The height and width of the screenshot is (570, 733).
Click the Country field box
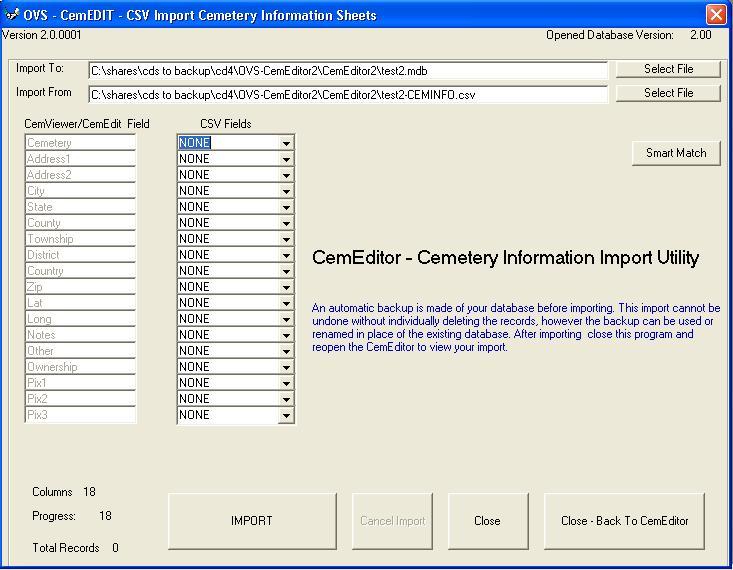pos(80,271)
